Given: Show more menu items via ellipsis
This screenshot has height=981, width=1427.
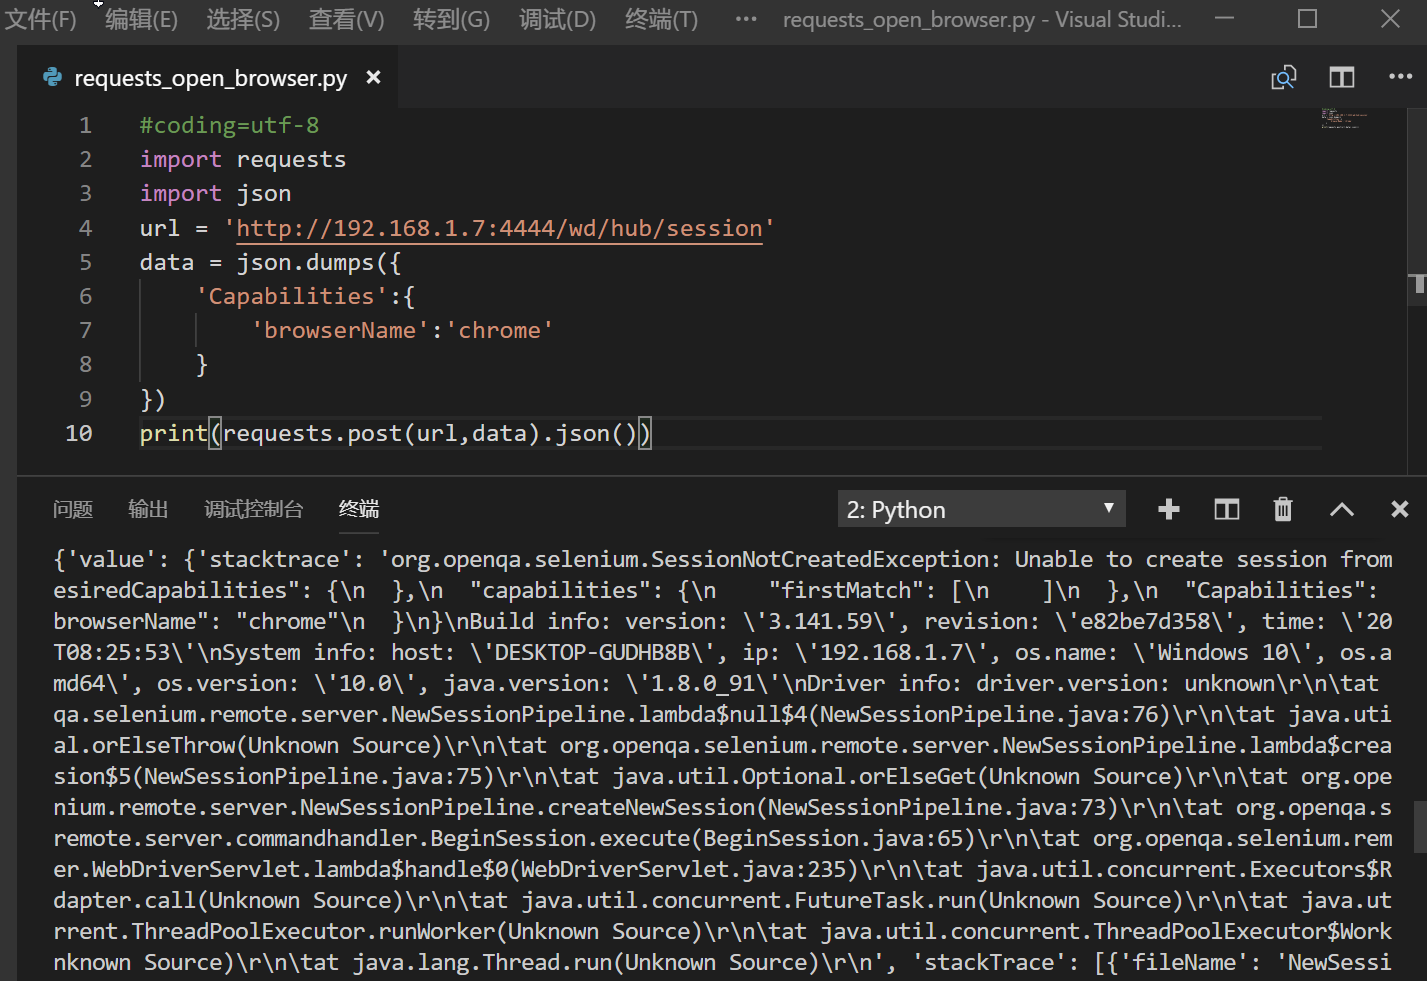Looking at the screenshot, I should [x=746, y=19].
